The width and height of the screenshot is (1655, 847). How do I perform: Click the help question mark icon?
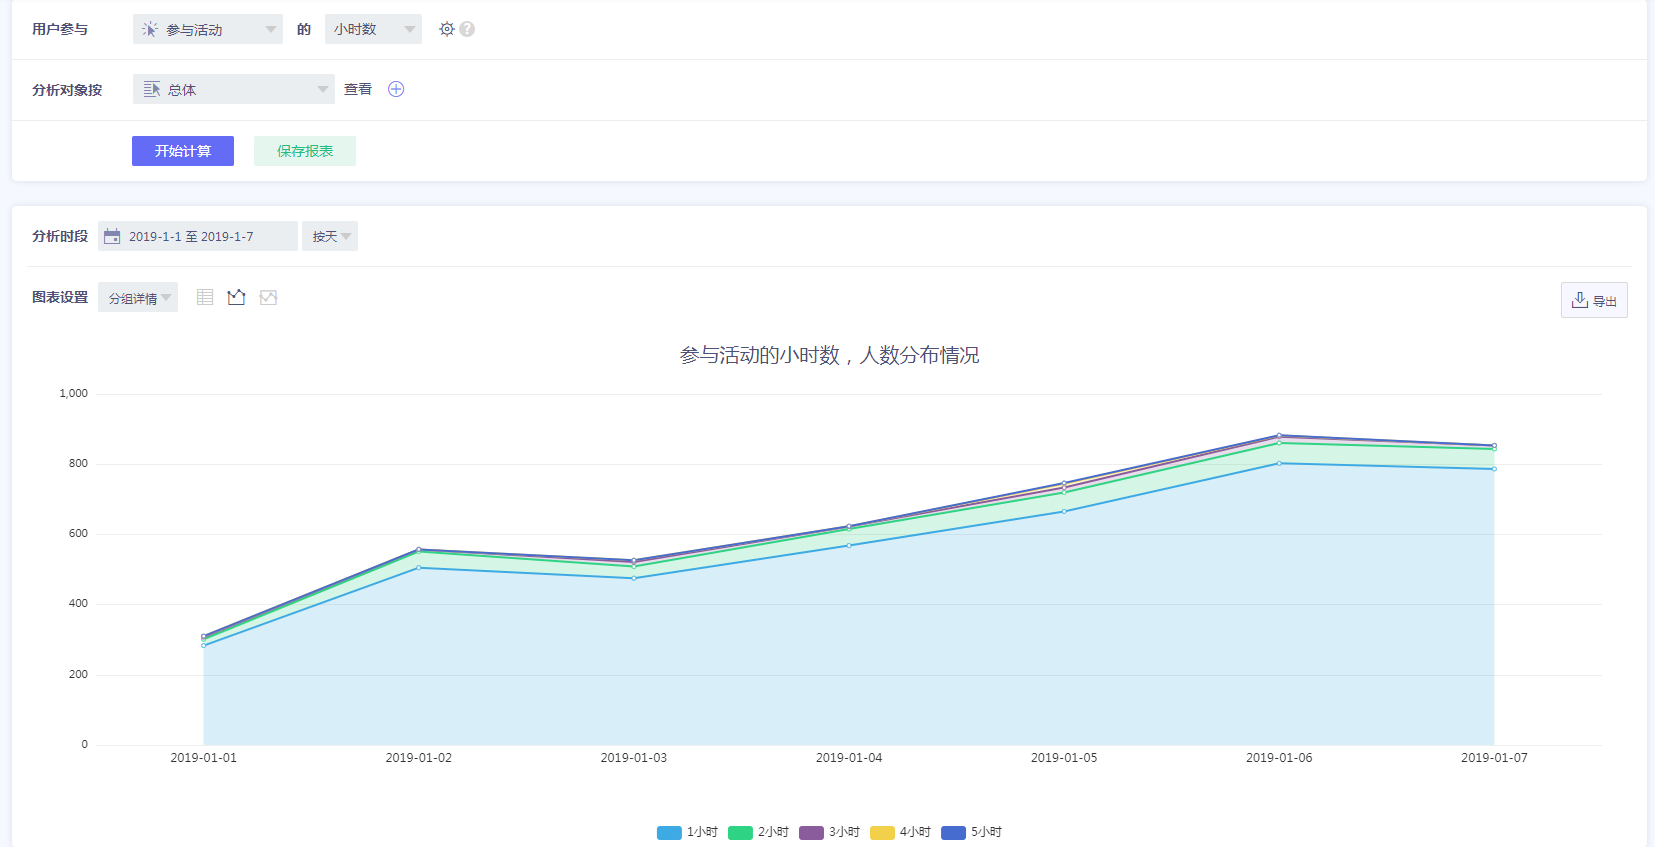point(467,29)
